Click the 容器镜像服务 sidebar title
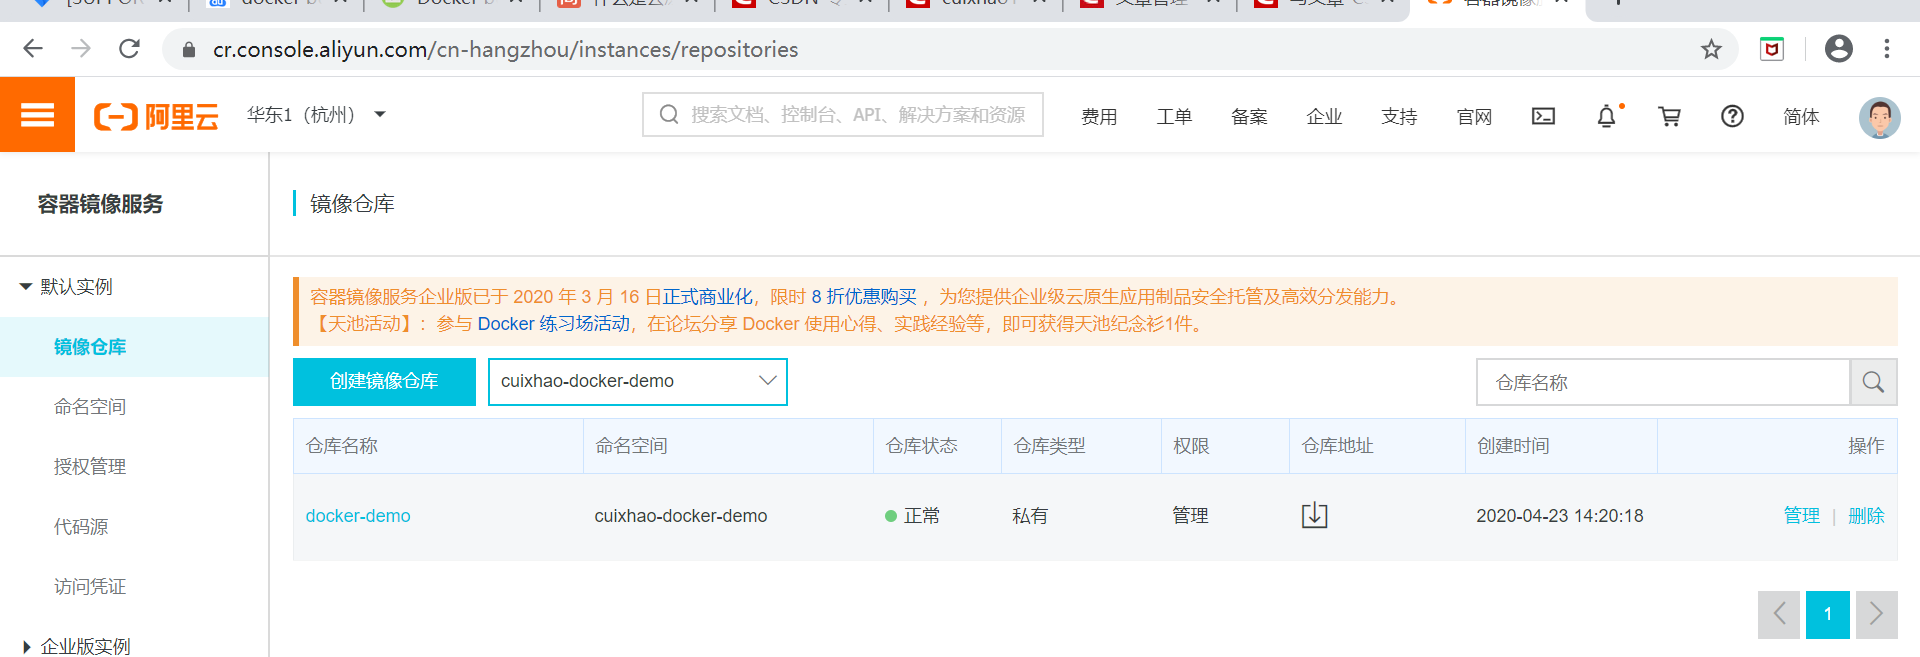 click(100, 204)
